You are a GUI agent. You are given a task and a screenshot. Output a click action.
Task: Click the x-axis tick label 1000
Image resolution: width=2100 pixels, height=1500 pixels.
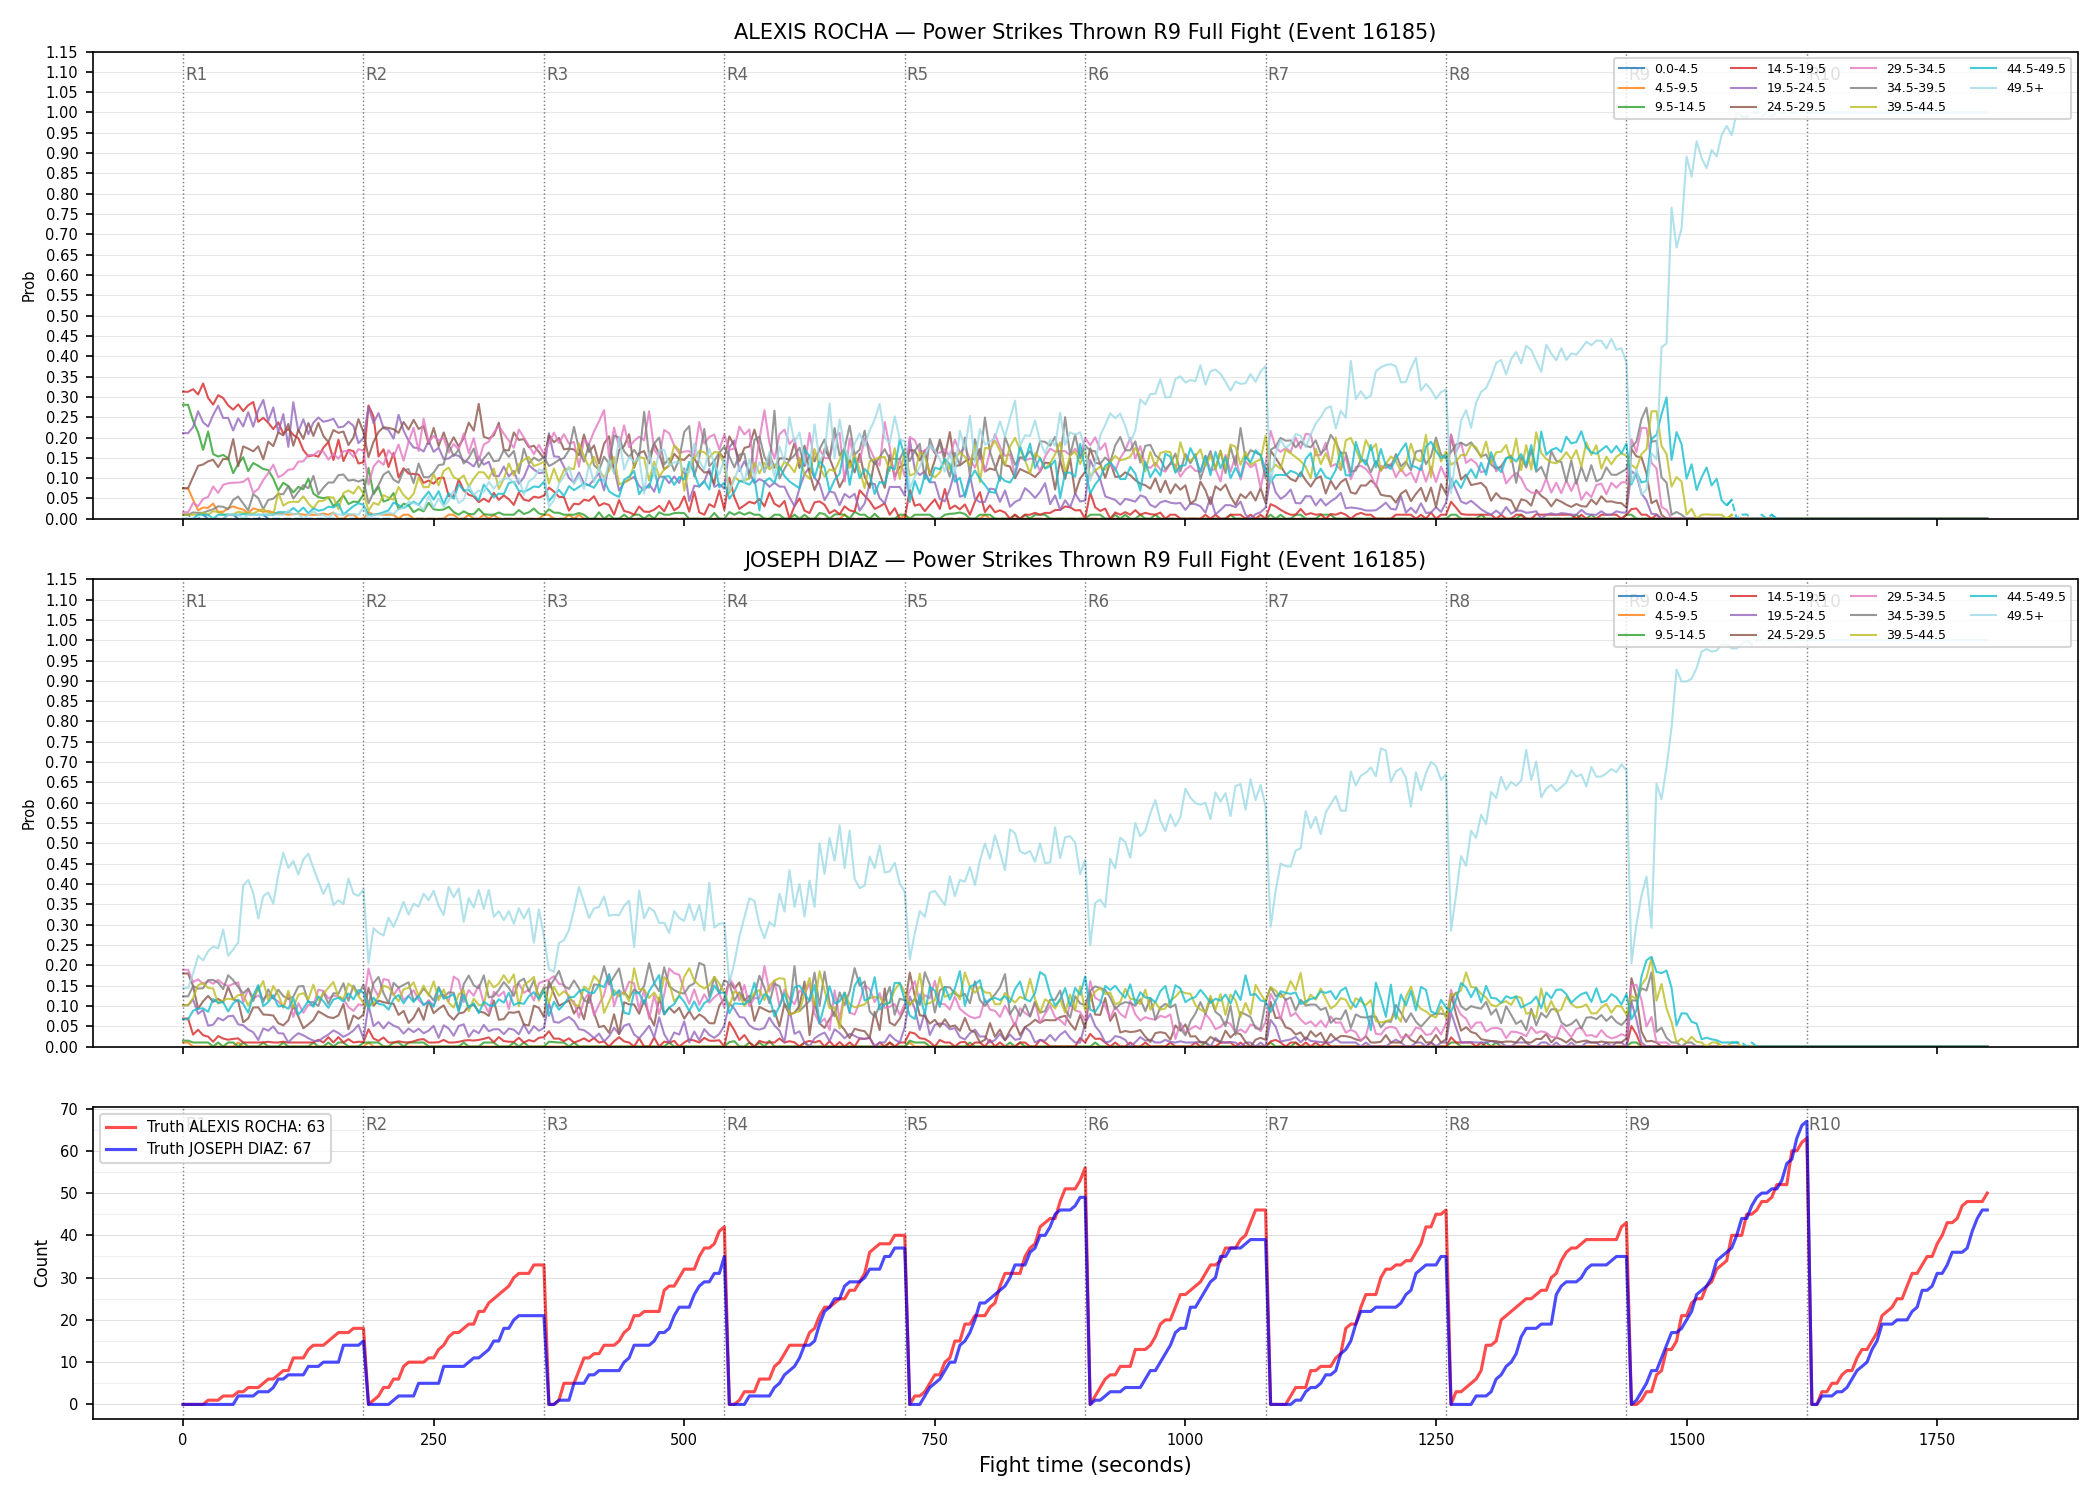point(1185,1440)
